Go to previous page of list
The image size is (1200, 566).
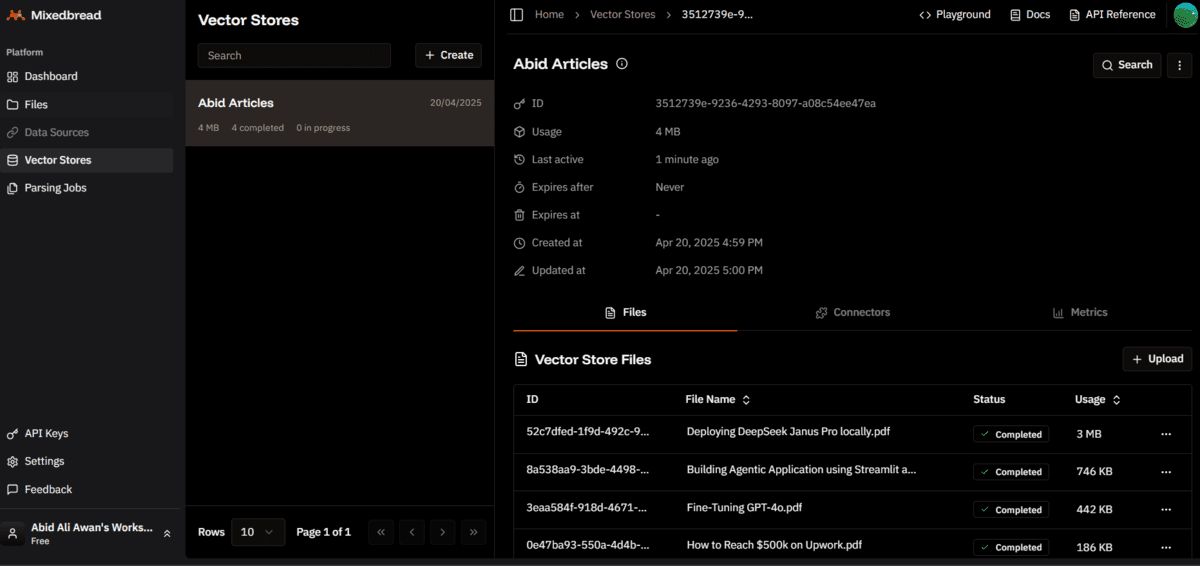point(412,532)
